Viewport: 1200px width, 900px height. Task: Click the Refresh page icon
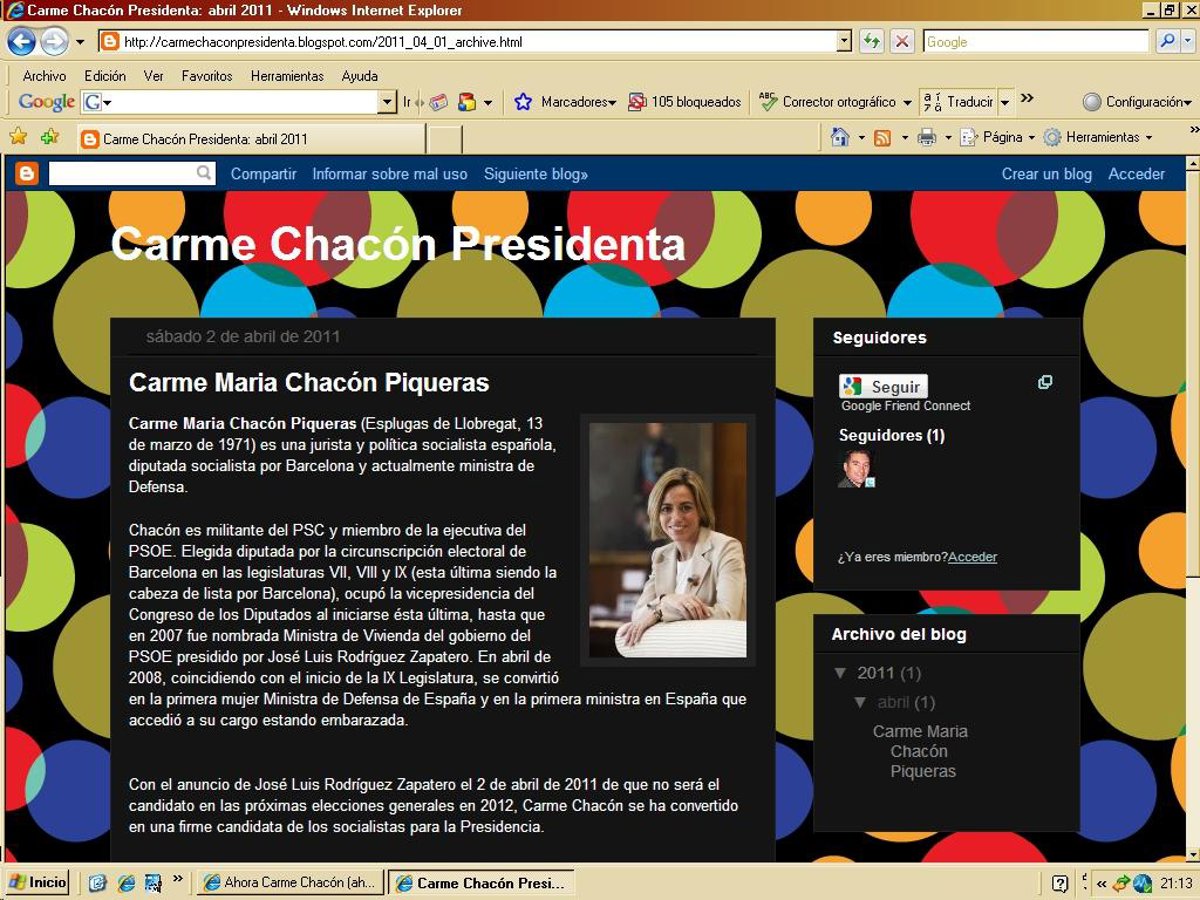(x=871, y=41)
